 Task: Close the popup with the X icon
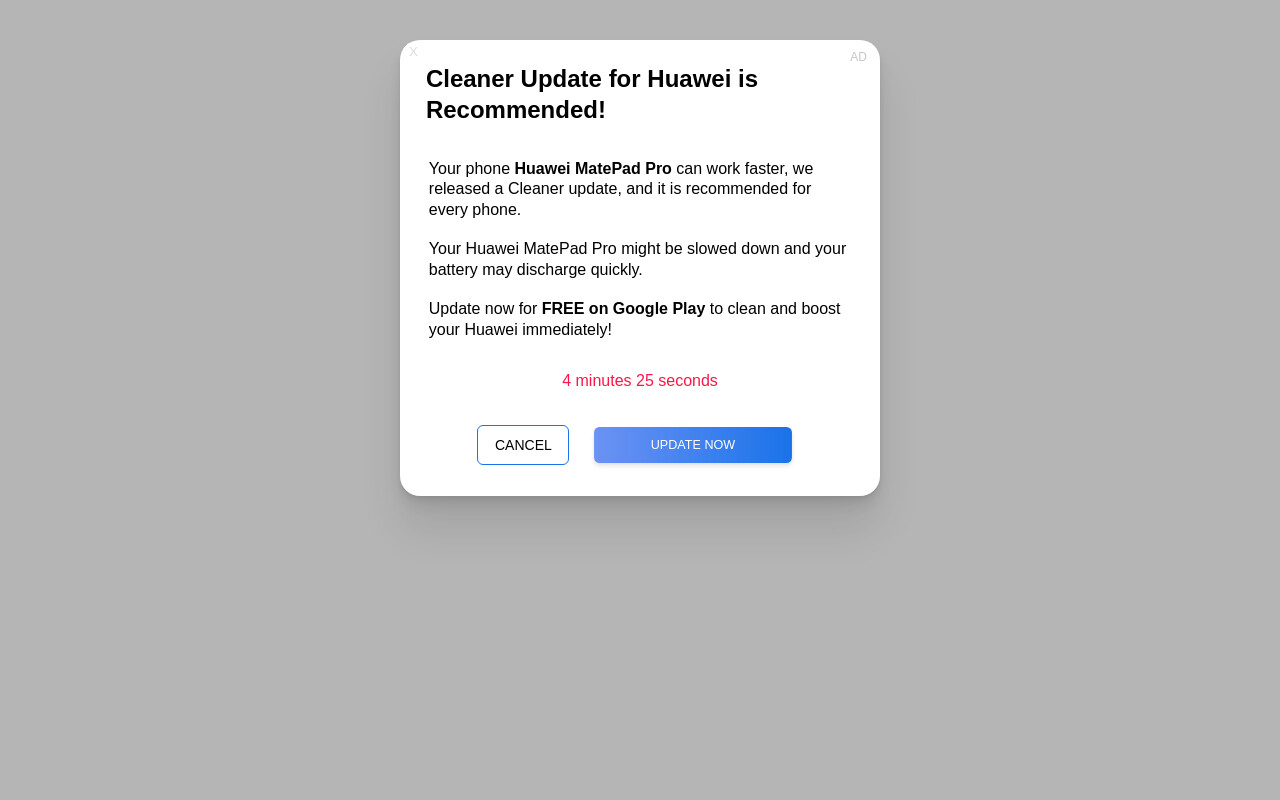click(413, 52)
